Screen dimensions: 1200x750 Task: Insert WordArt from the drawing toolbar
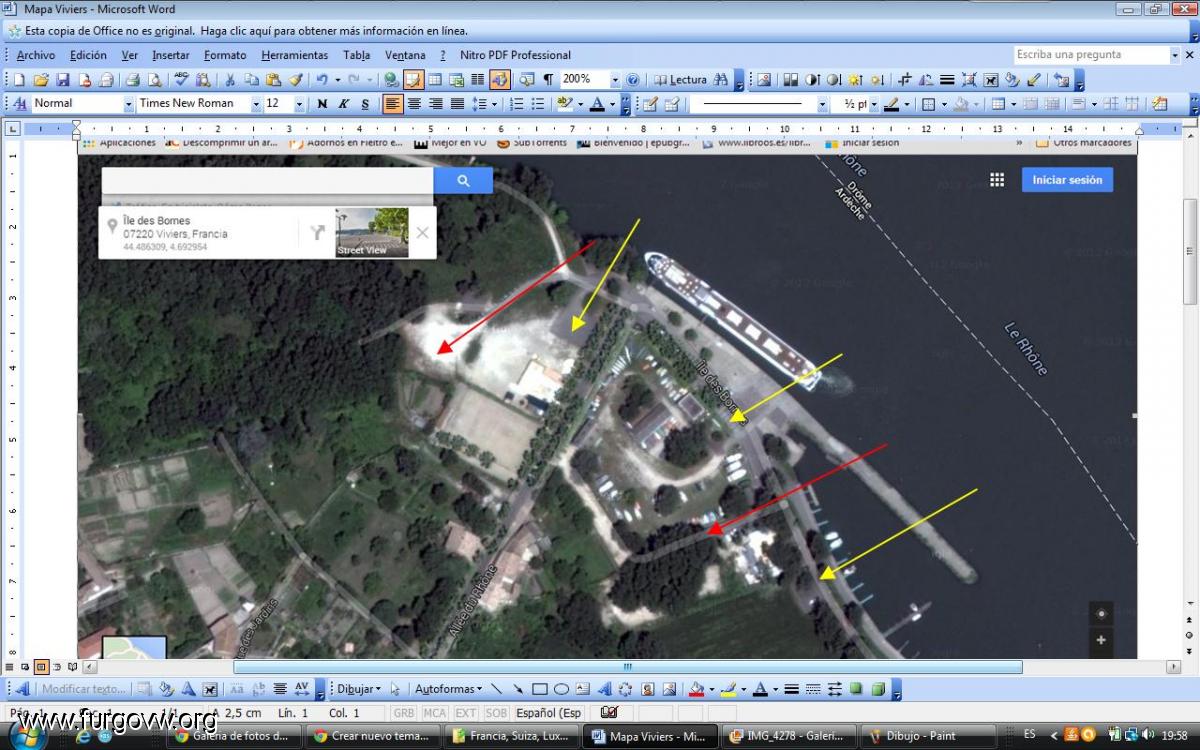coord(604,689)
